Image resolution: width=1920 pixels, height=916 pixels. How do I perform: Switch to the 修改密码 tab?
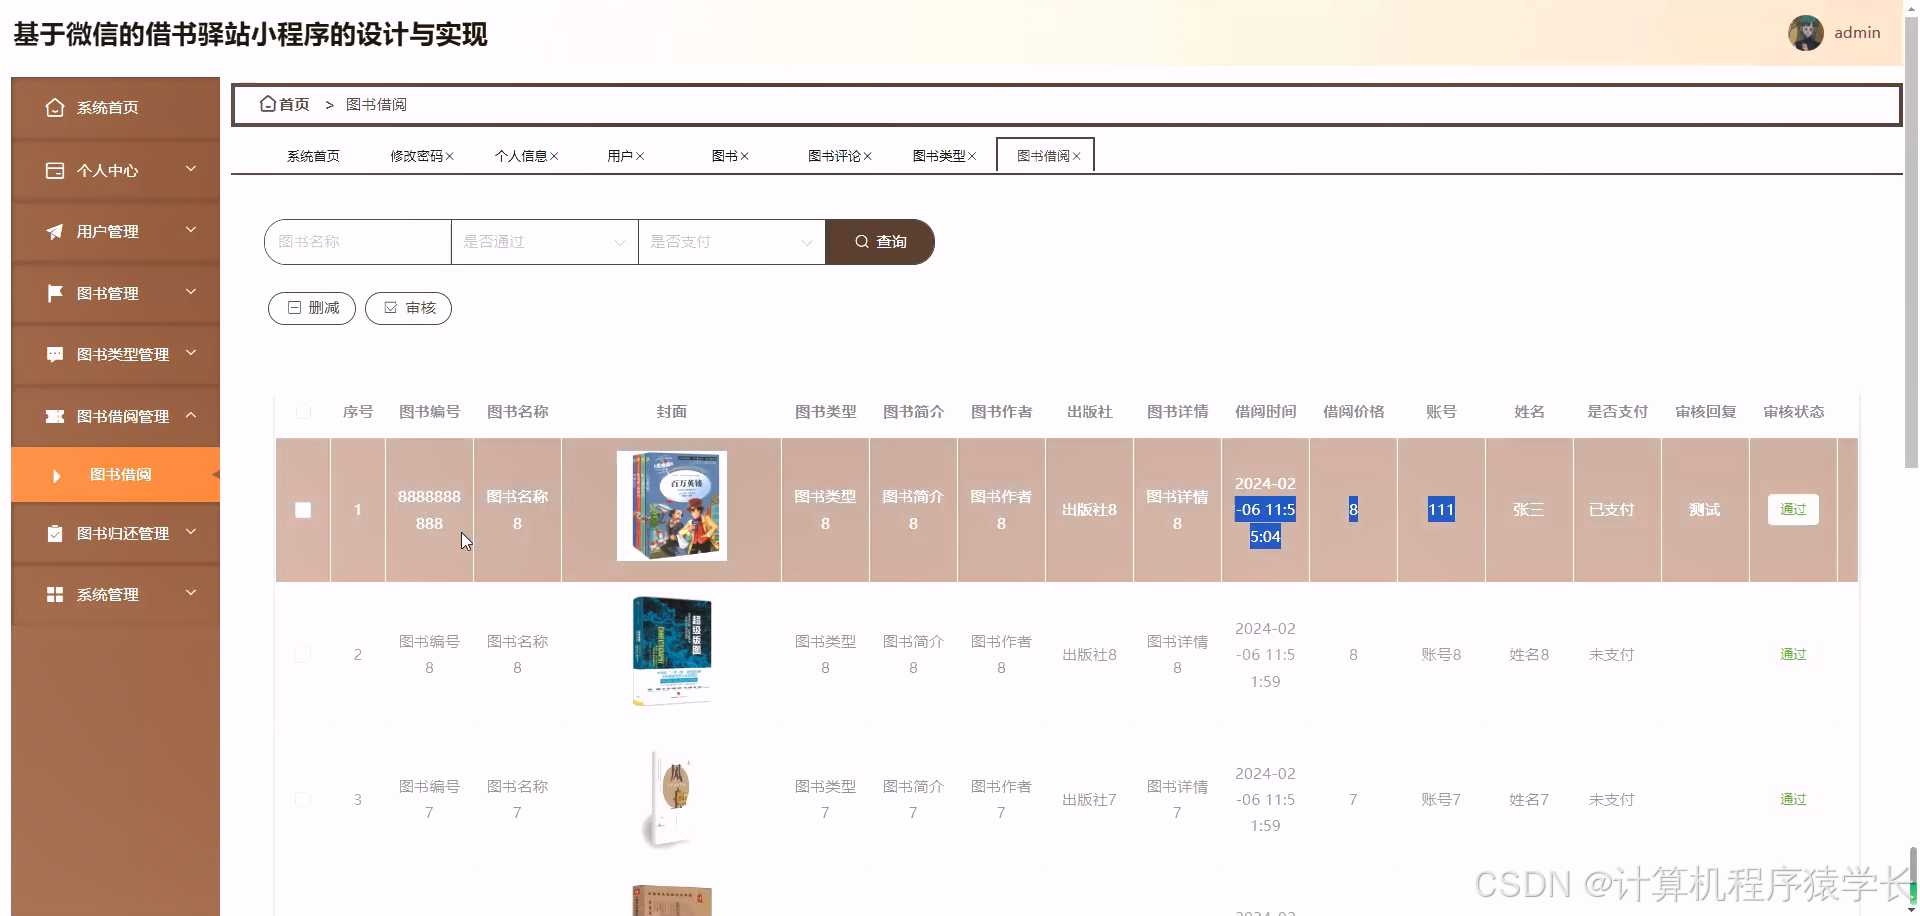(x=416, y=156)
